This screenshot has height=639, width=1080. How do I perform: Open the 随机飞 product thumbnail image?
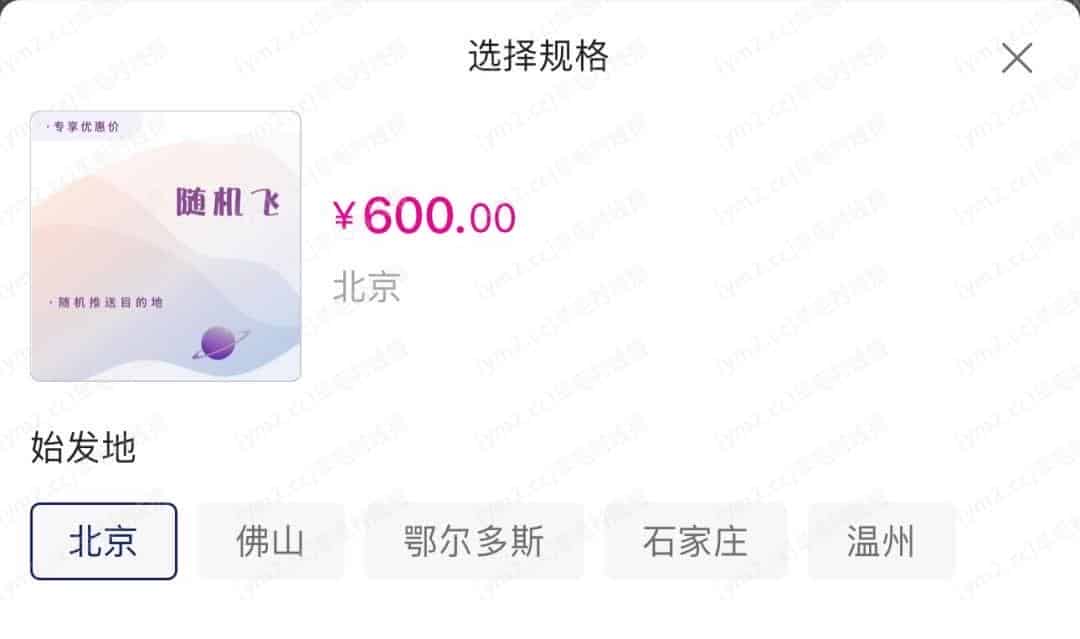pos(165,246)
